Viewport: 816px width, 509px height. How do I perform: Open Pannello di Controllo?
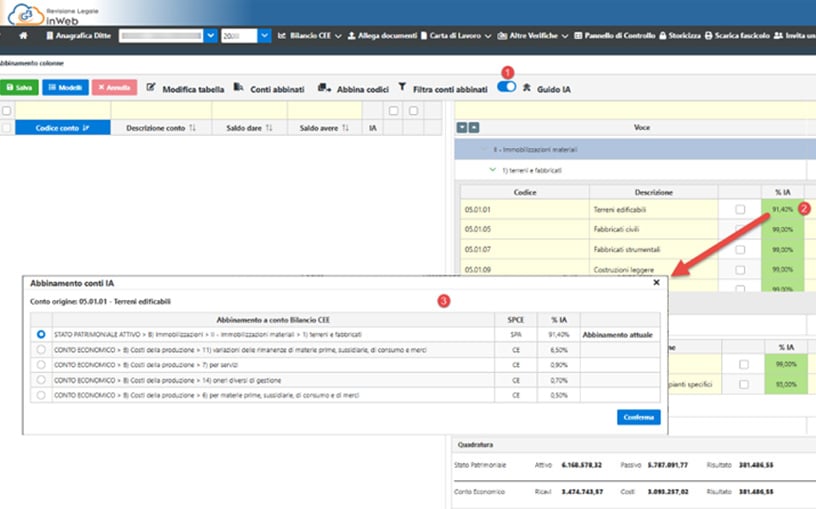pos(615,35)
